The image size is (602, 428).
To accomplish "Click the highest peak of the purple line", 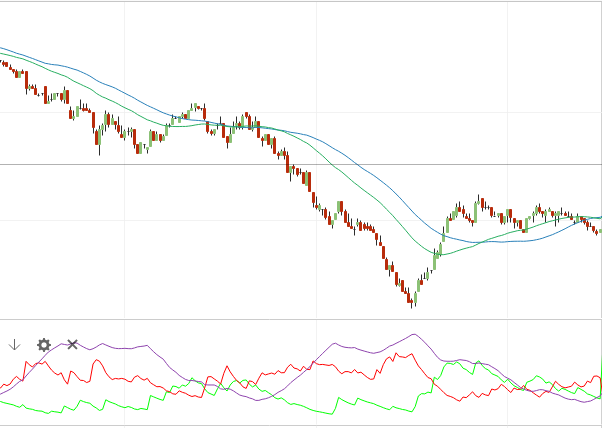I will point(413,335).
